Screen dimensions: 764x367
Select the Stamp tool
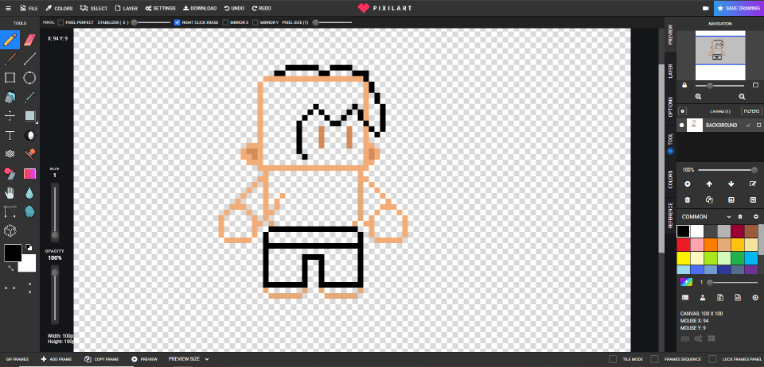click(x=30, y=154)
